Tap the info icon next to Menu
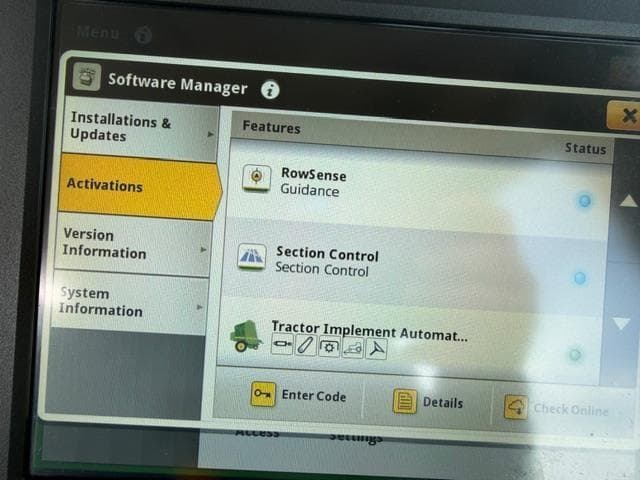Screen dimensions: 640x480 (143, 35)
